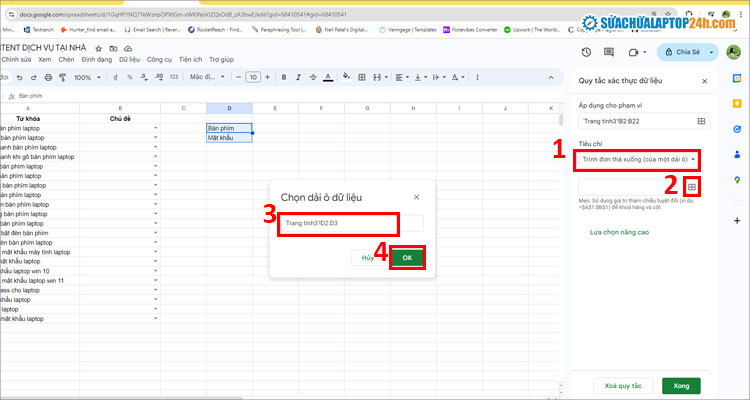Viewport: 750px width, 400px height.
Task: Select range via grid icon in apply-to field
Action: [701, 121]
